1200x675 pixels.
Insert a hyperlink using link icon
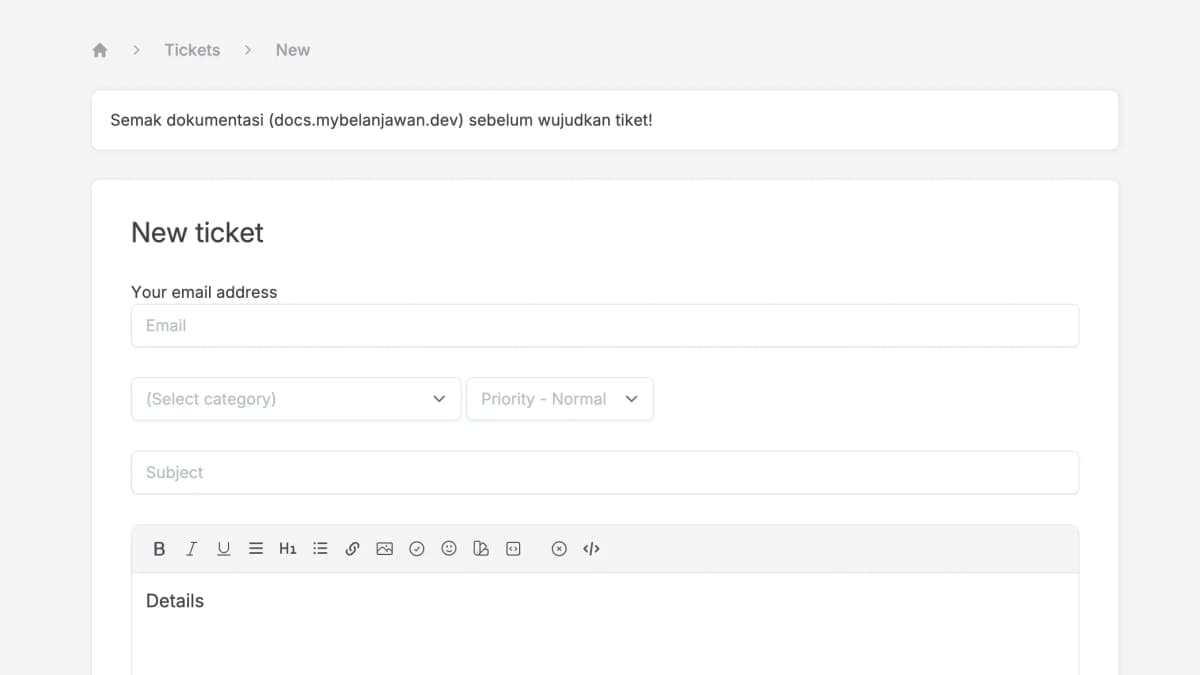coord(352,549)
